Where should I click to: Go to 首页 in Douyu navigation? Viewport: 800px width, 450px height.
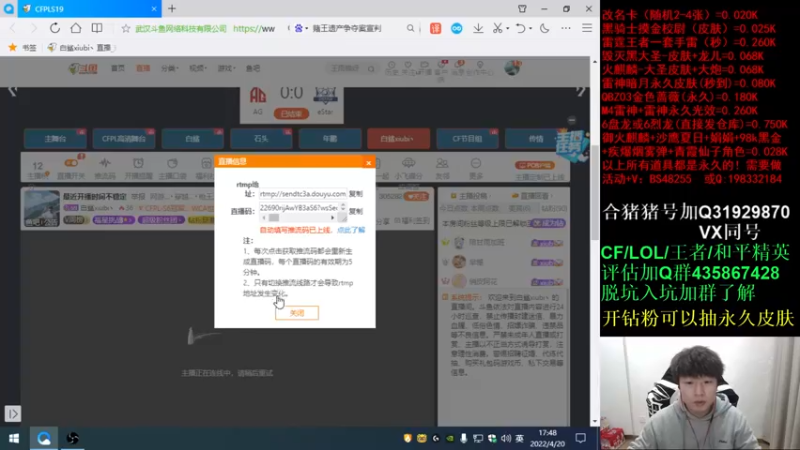click(118, 68)
